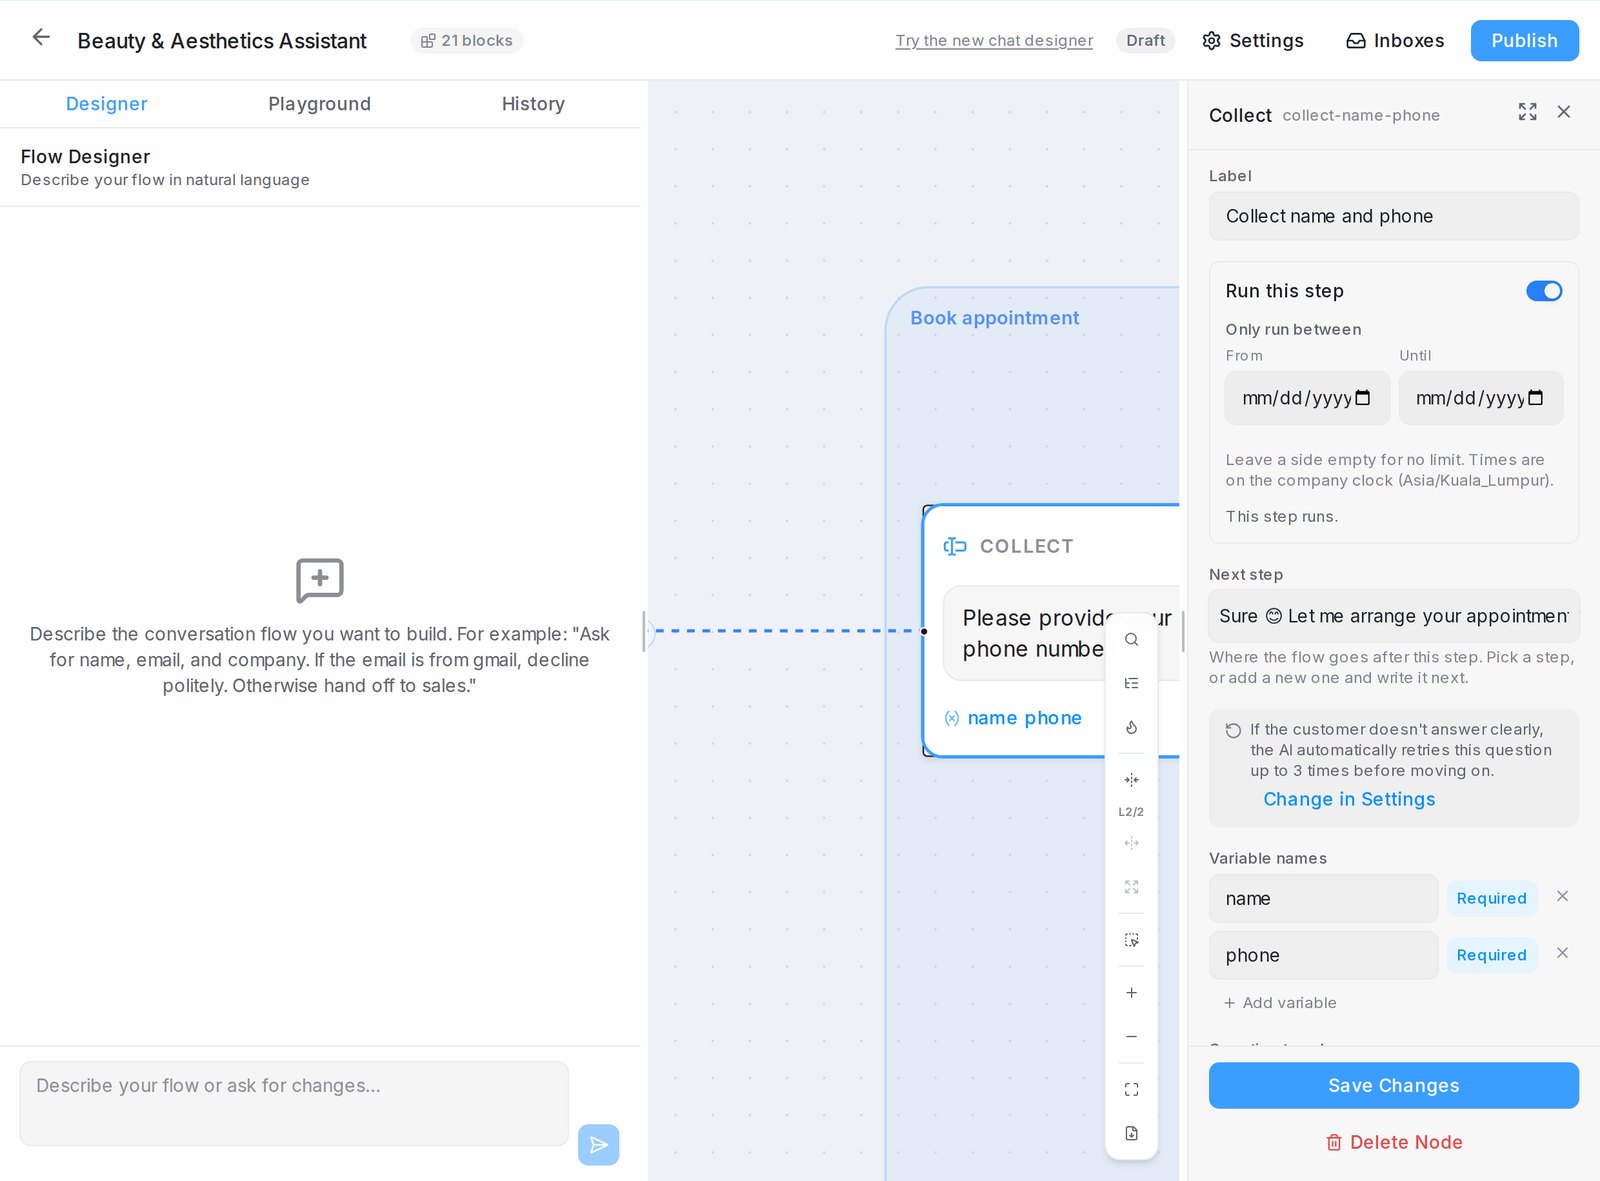Click the flame icon in canvas toolbar
1600x1181 pixels.
click(x=1131, y=727)
